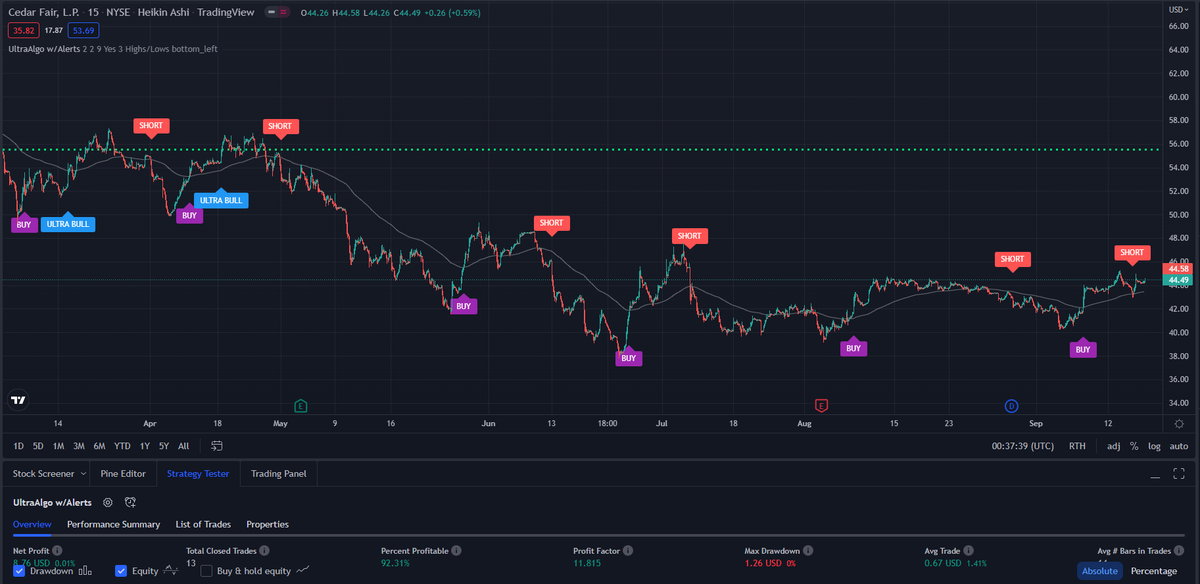The width and height of the screenshot is (1200, 584).
Task: Toggle auto scale
Action: [x=1179, y=446]
